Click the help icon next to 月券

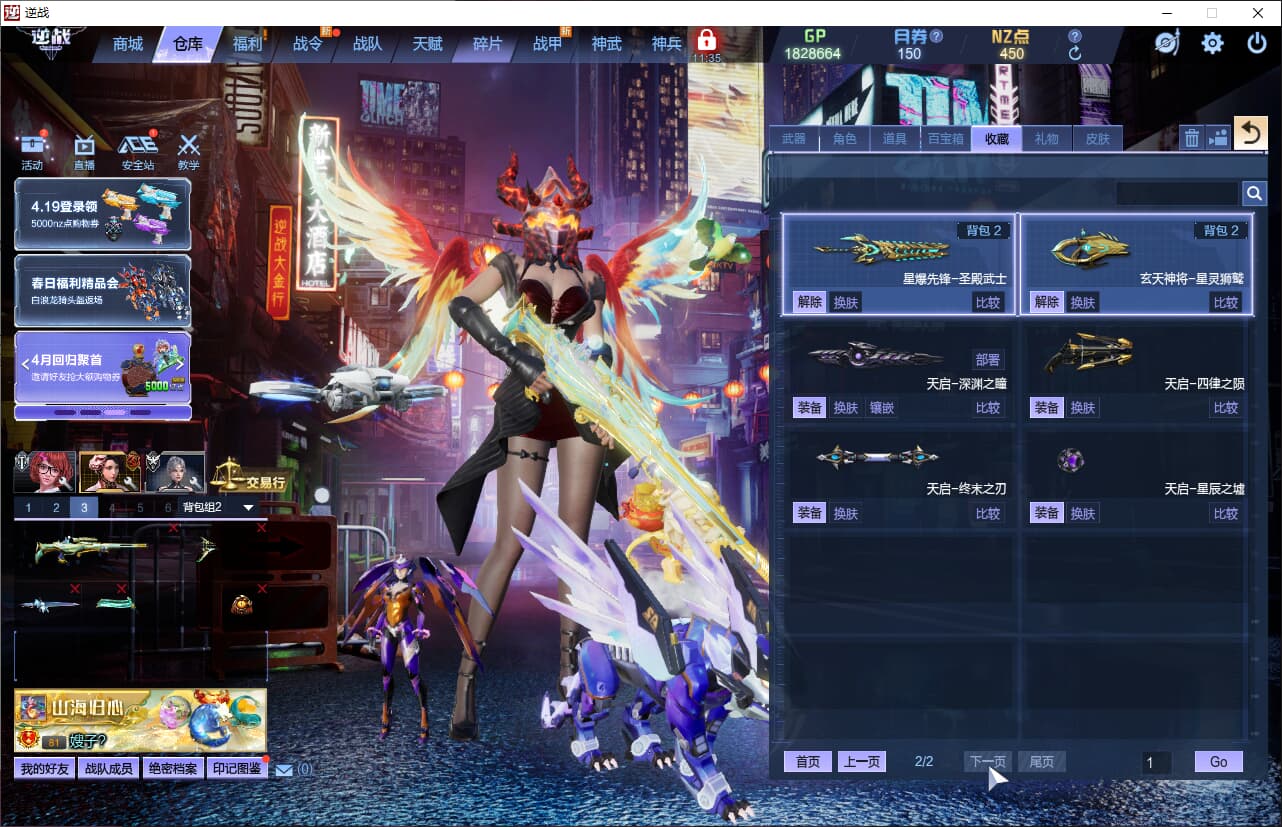pos(937,36)
